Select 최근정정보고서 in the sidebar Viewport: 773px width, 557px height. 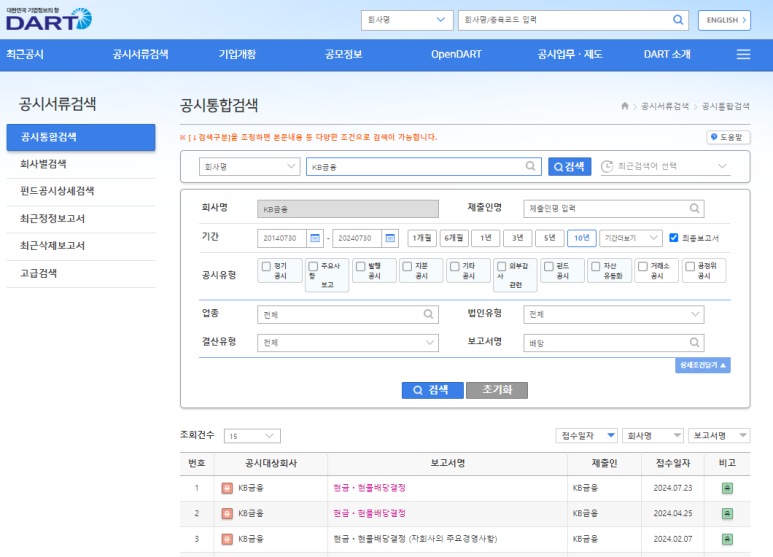point(81,219)
